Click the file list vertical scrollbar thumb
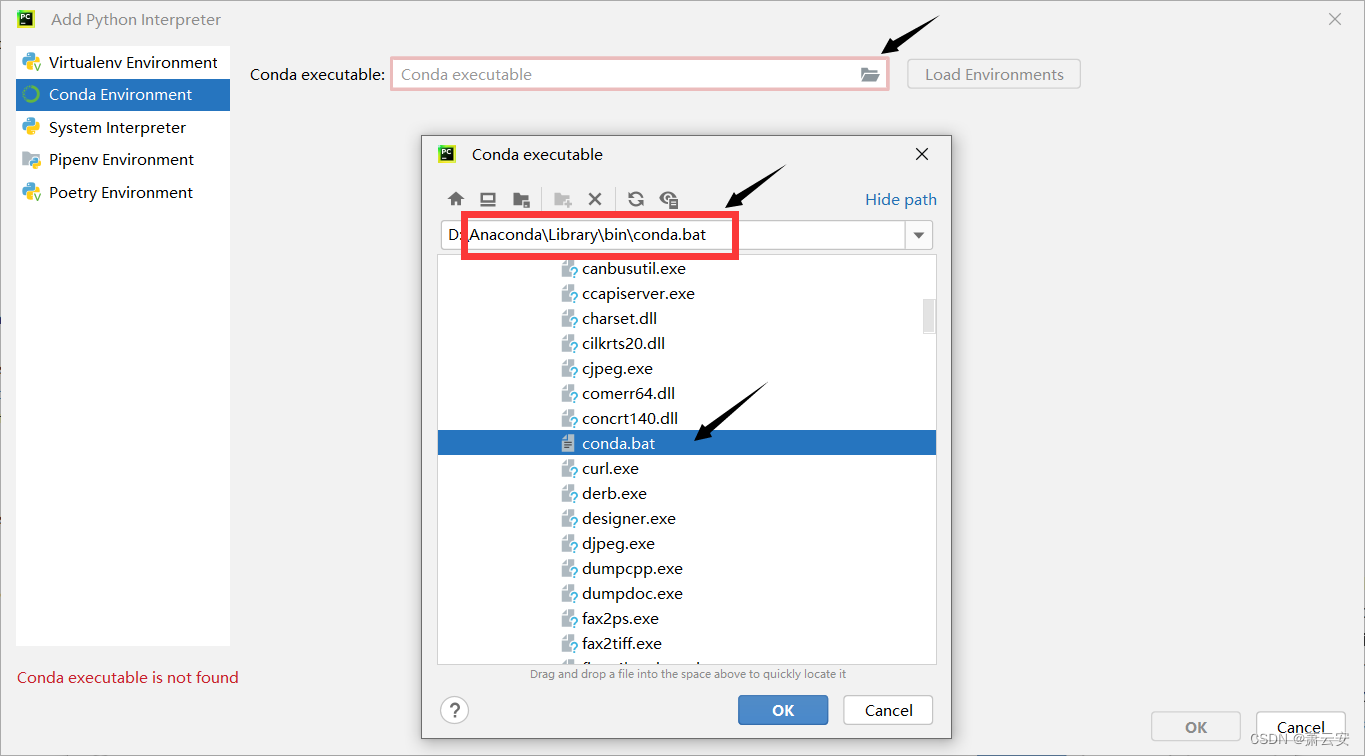Image resolution: width=1365 pixels, height=756 pixels. pyautogui.click(x=929, y=316)
